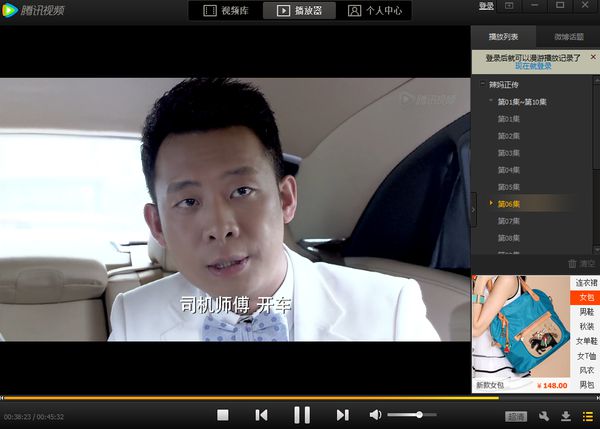The image size is (600, 429).
Task: Play episode 第08集
Action: click(509, 238)
